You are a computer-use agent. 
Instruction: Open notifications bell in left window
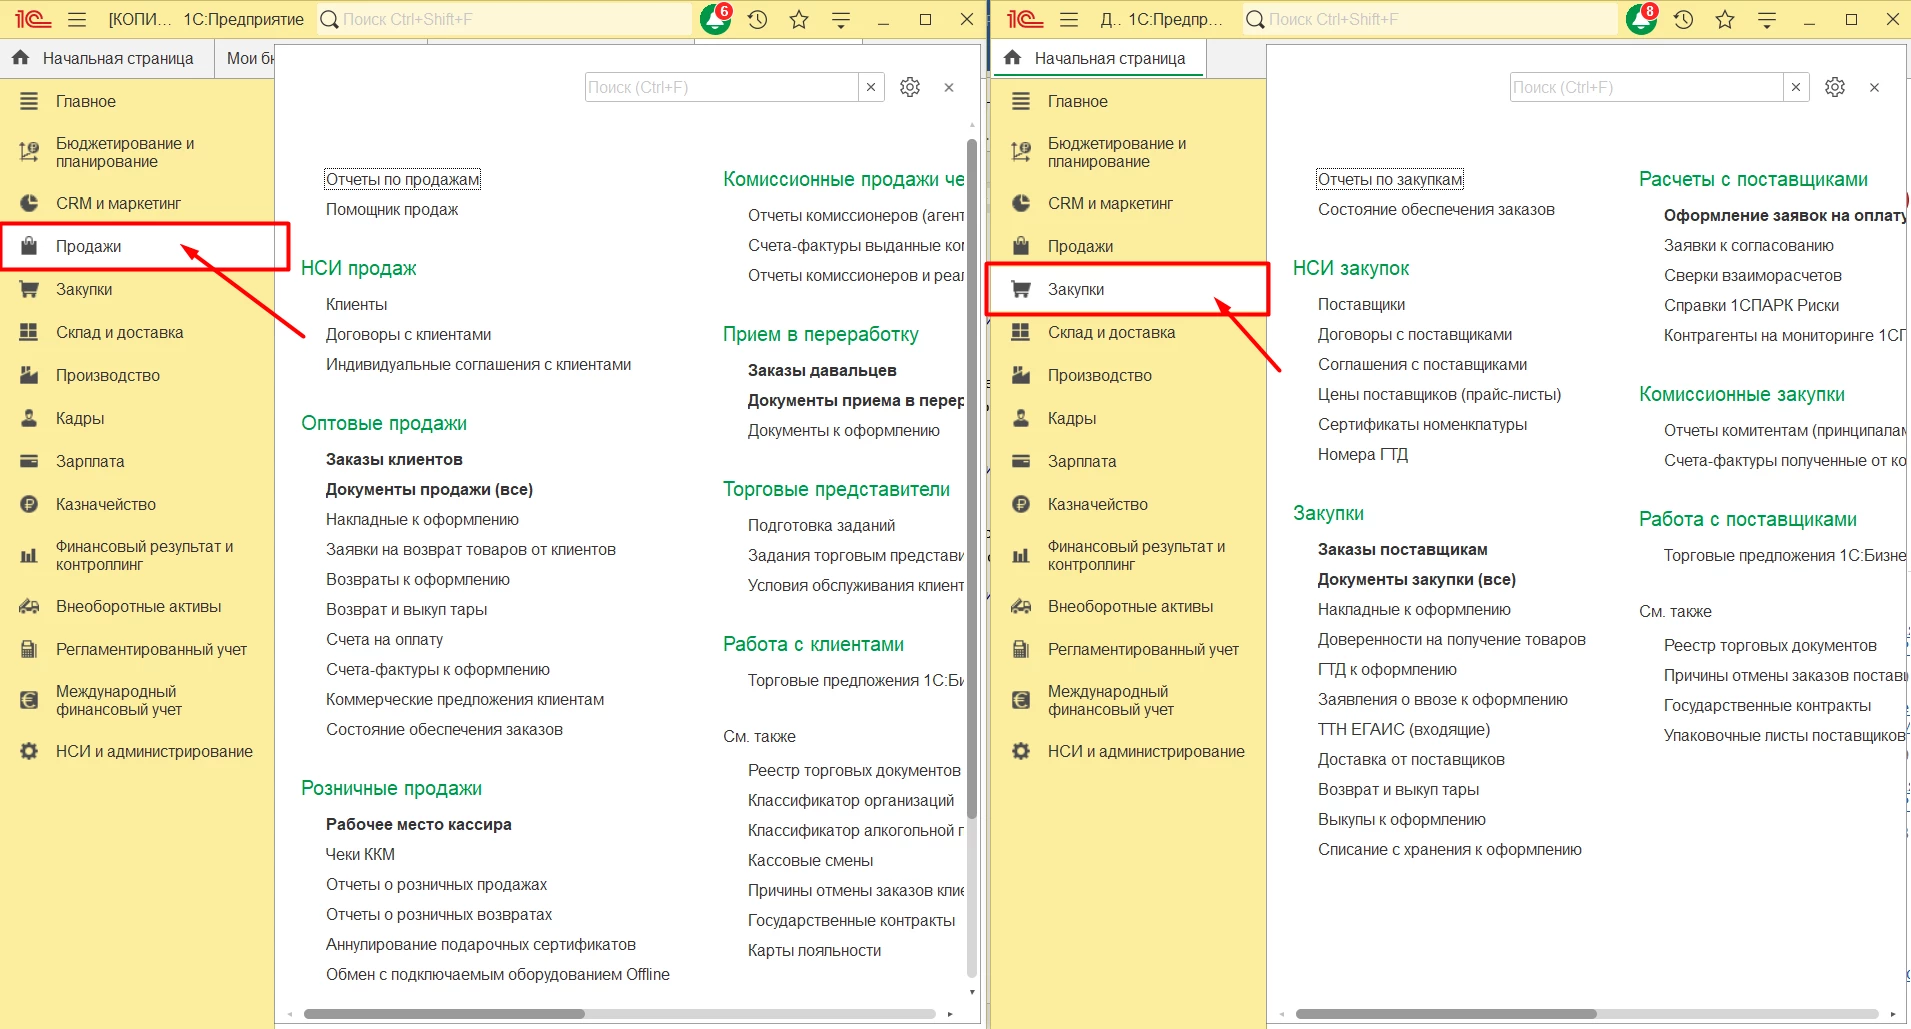click(716, 19)
